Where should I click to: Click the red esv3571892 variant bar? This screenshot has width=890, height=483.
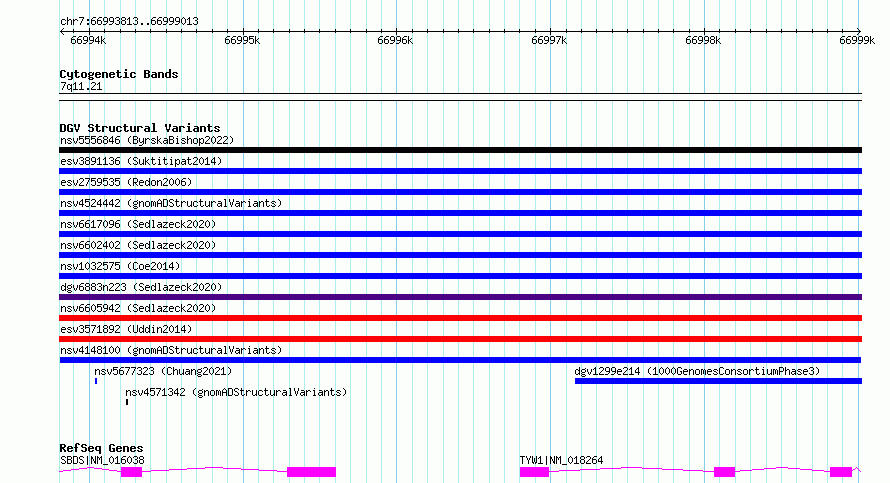point(460,339)
